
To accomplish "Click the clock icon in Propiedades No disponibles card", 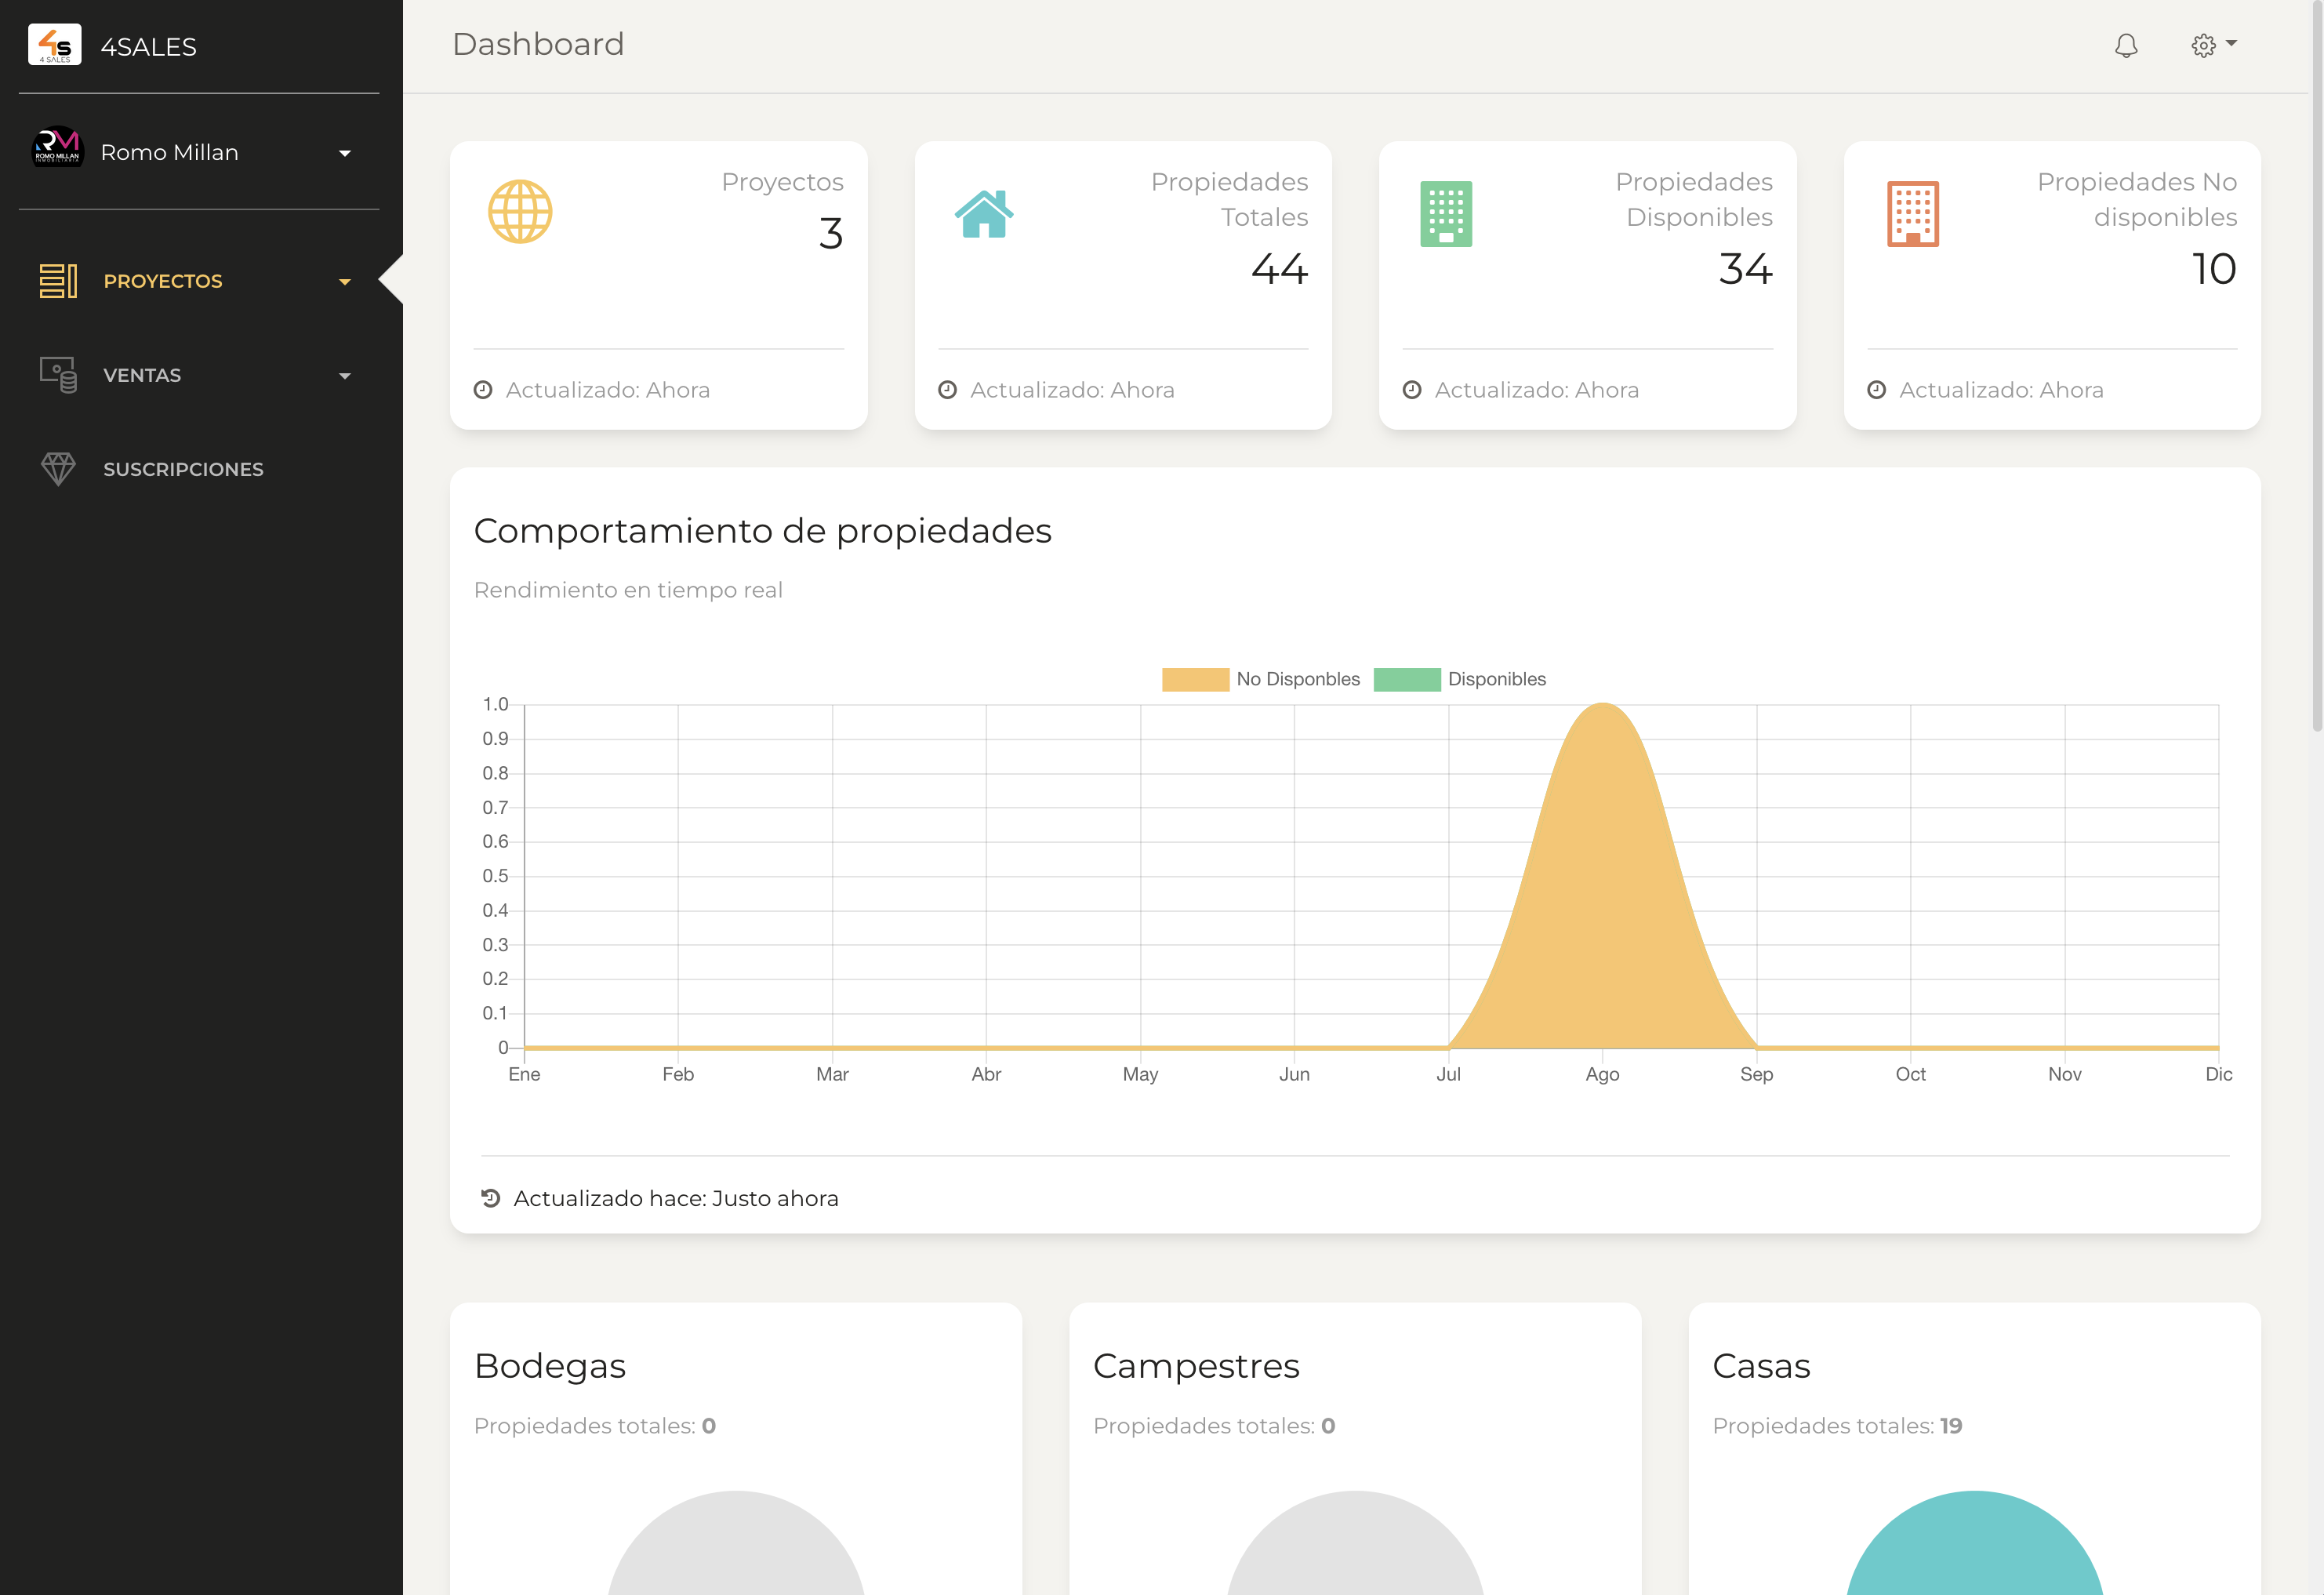I will [x=1877, y=390].
